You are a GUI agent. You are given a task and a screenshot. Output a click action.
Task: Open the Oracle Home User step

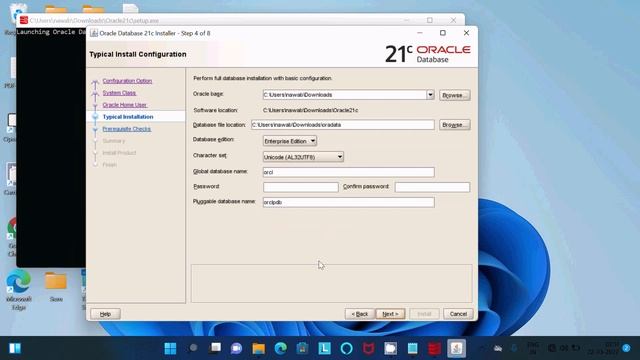pos(124,105)
